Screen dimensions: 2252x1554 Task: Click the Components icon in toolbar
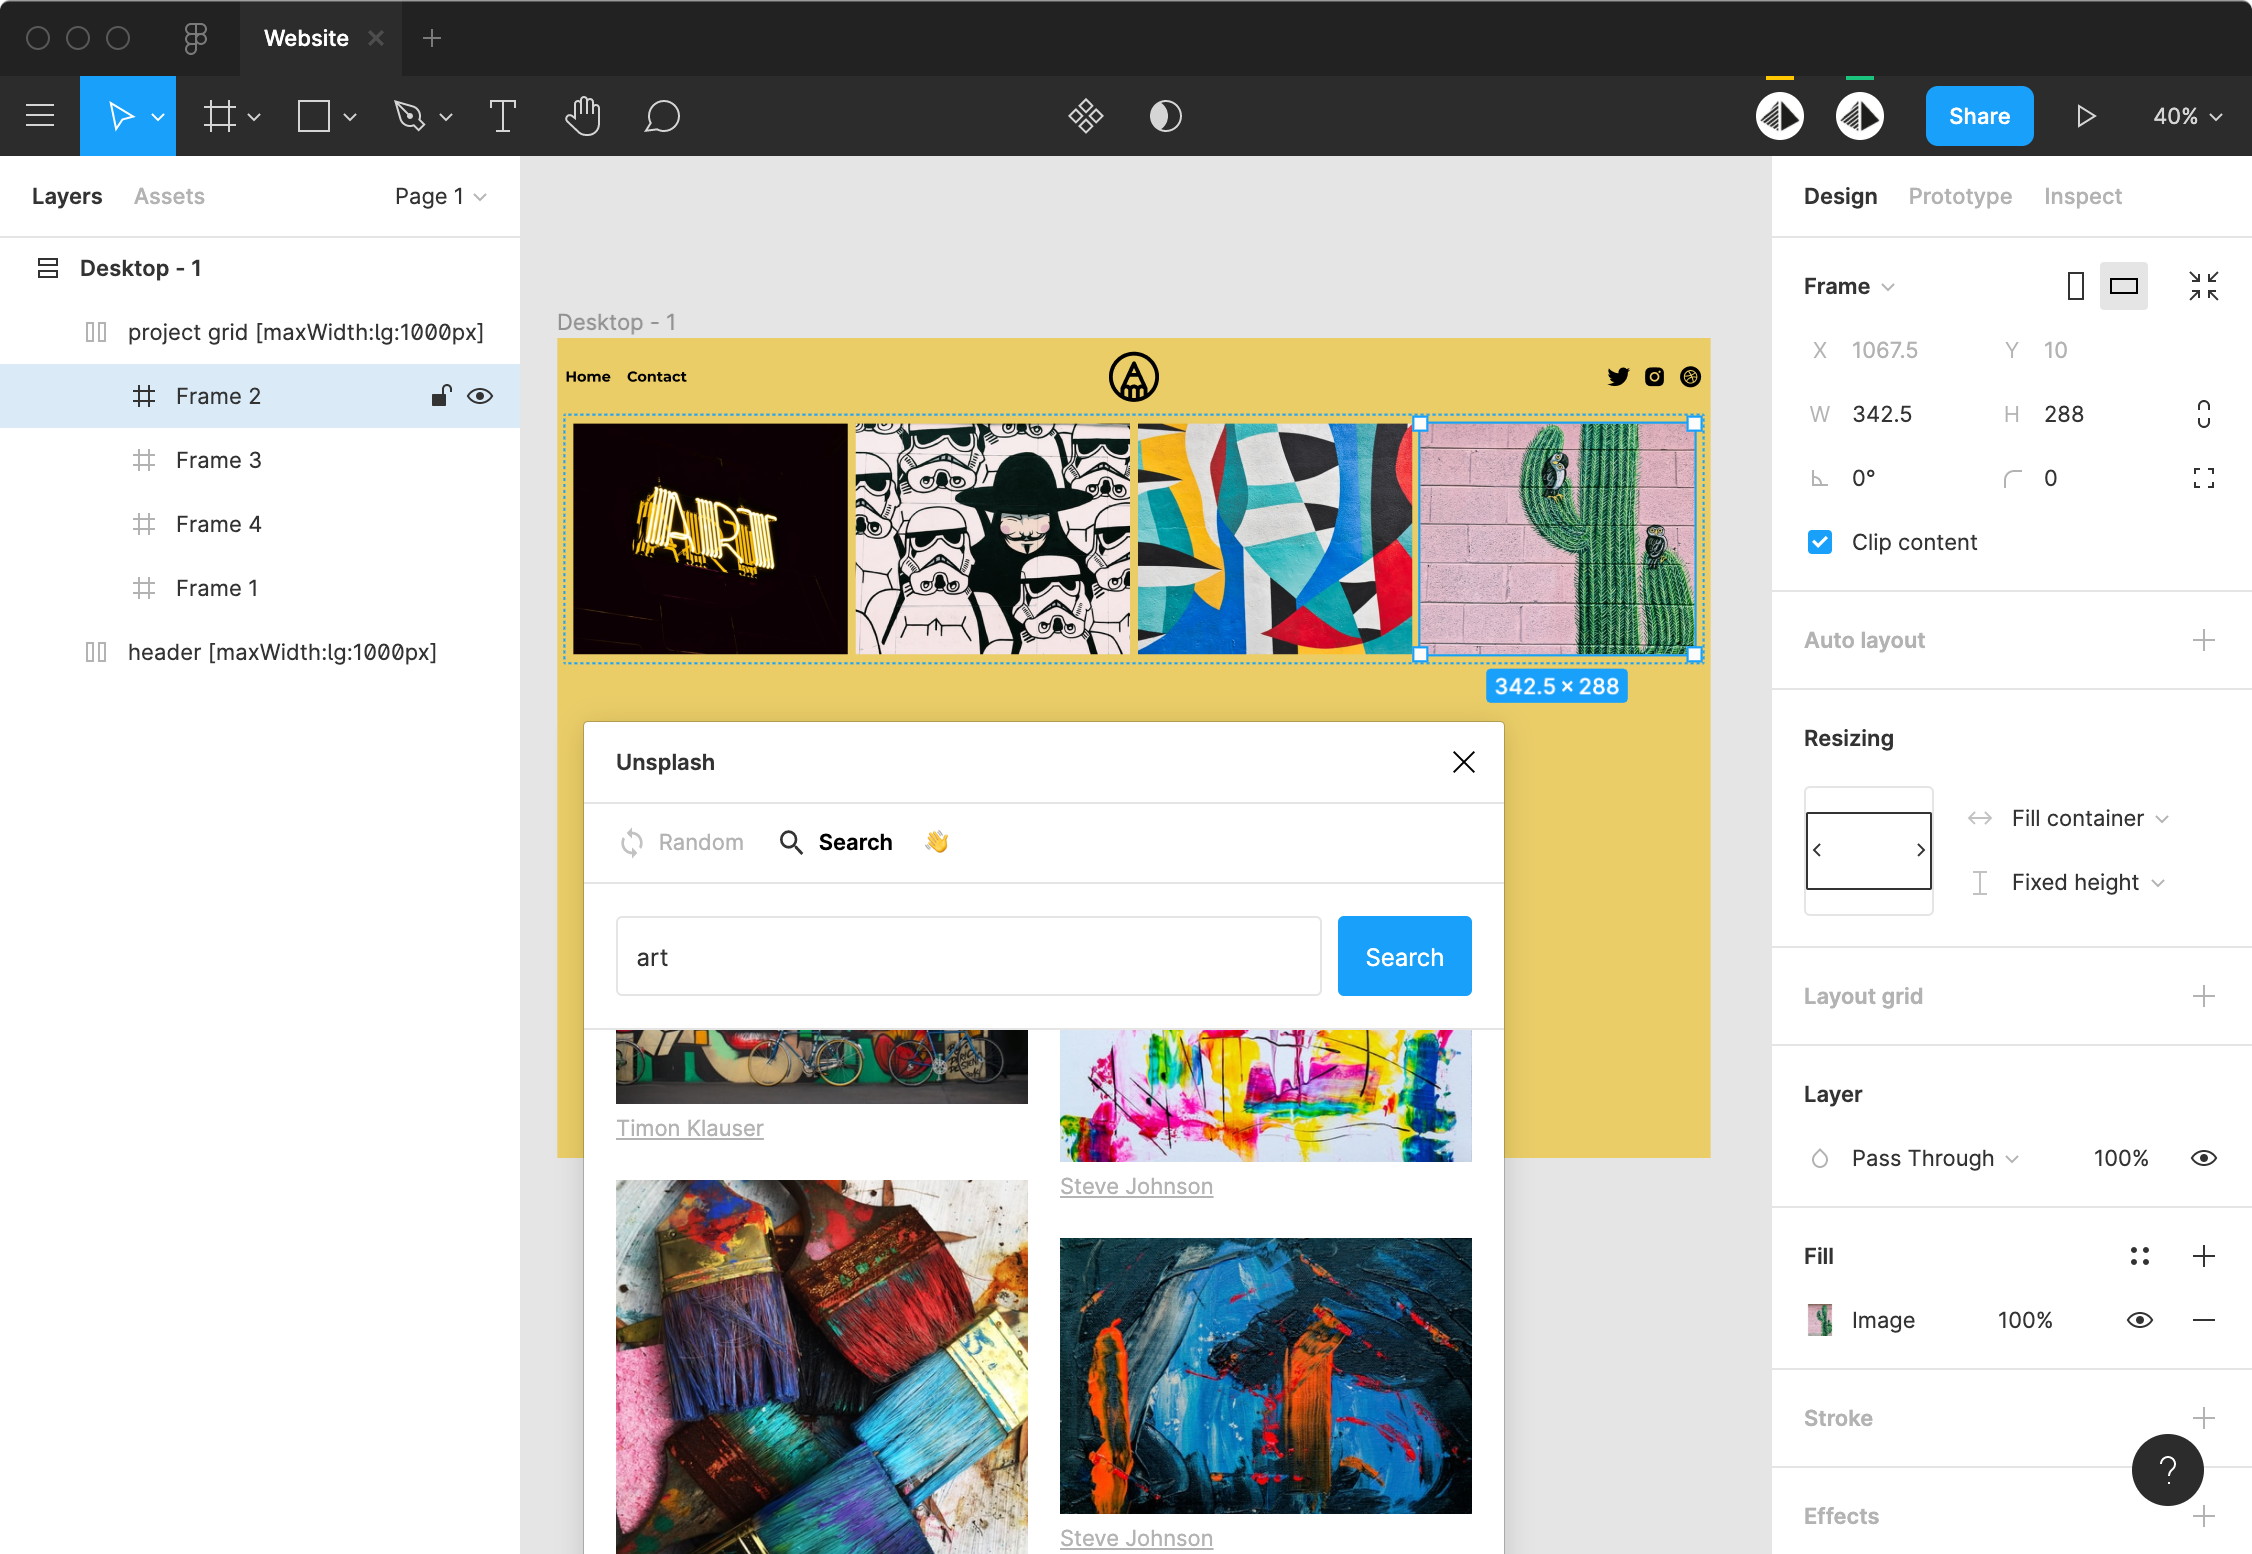pos(1086,116)
